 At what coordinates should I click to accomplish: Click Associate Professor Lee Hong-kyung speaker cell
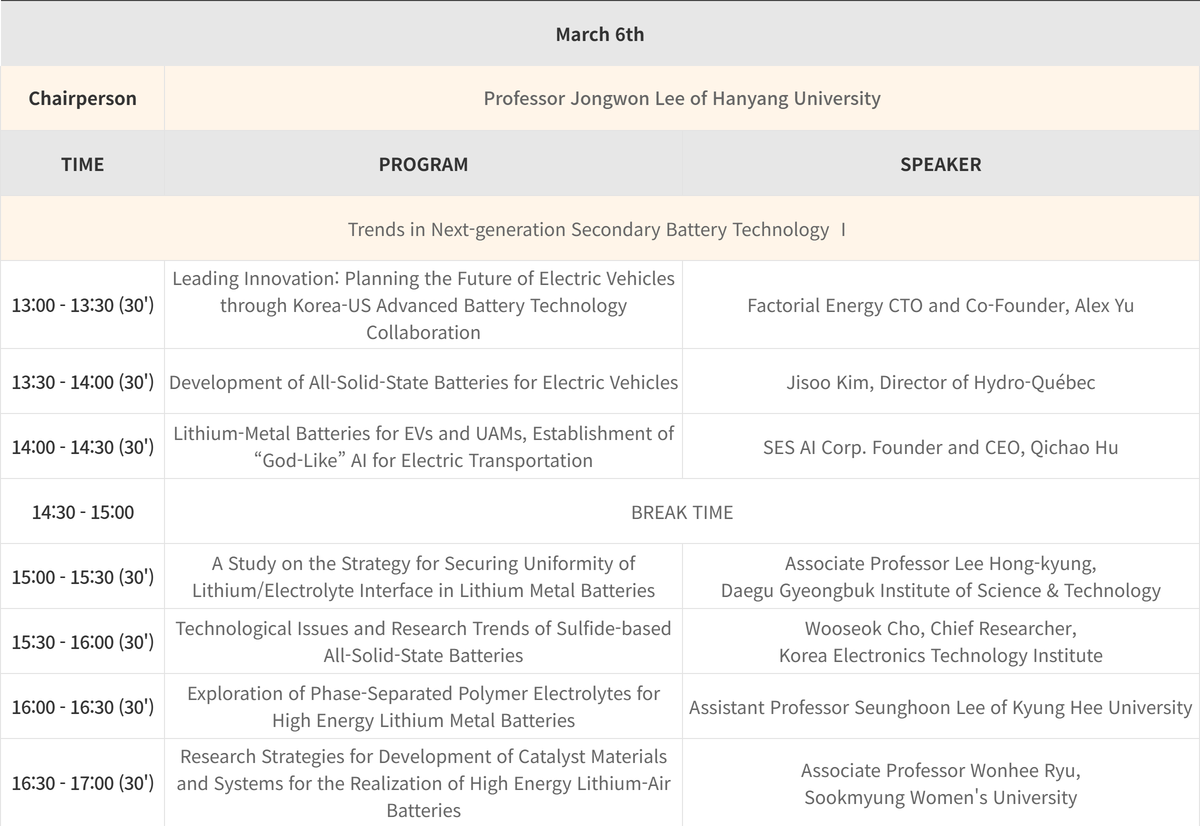(x=940, y=577)
